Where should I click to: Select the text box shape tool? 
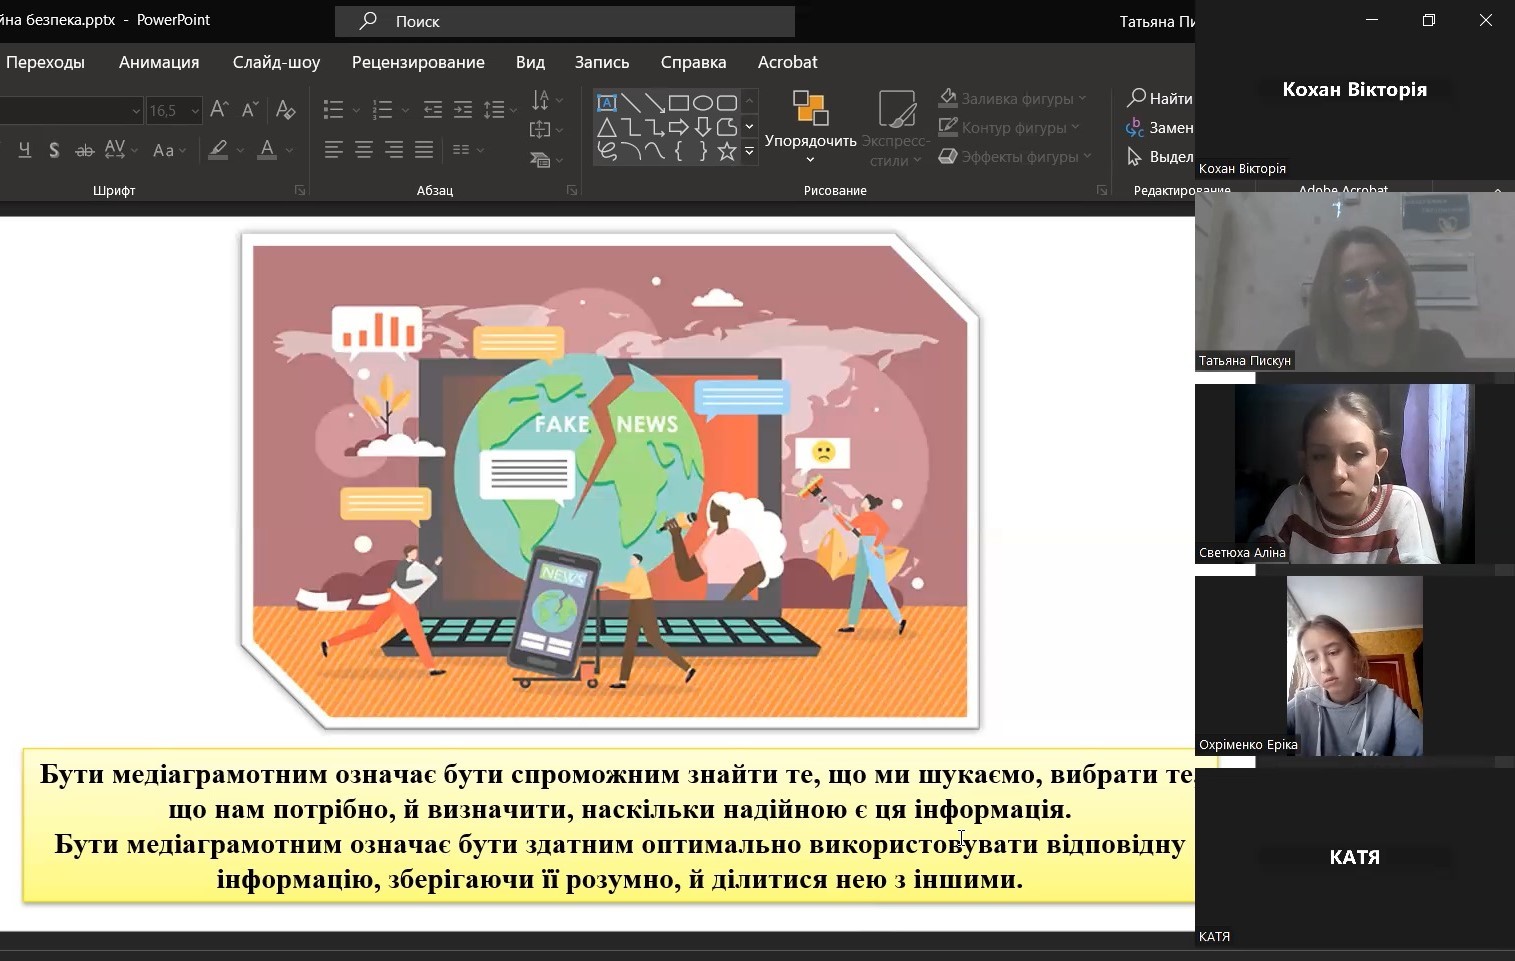click(606, 103)
